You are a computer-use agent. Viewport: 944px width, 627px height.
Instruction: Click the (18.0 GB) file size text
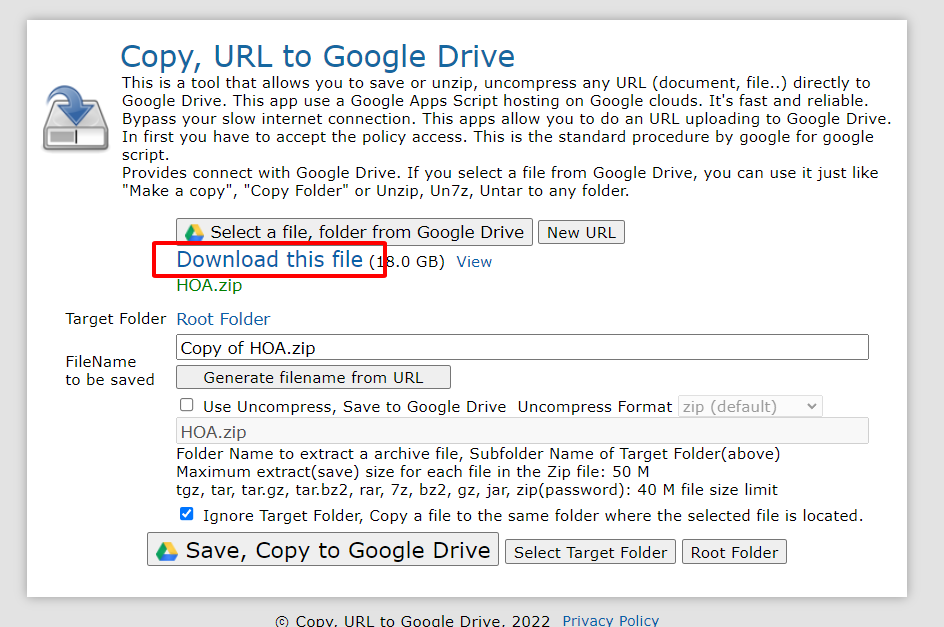[x=407, y=262]
